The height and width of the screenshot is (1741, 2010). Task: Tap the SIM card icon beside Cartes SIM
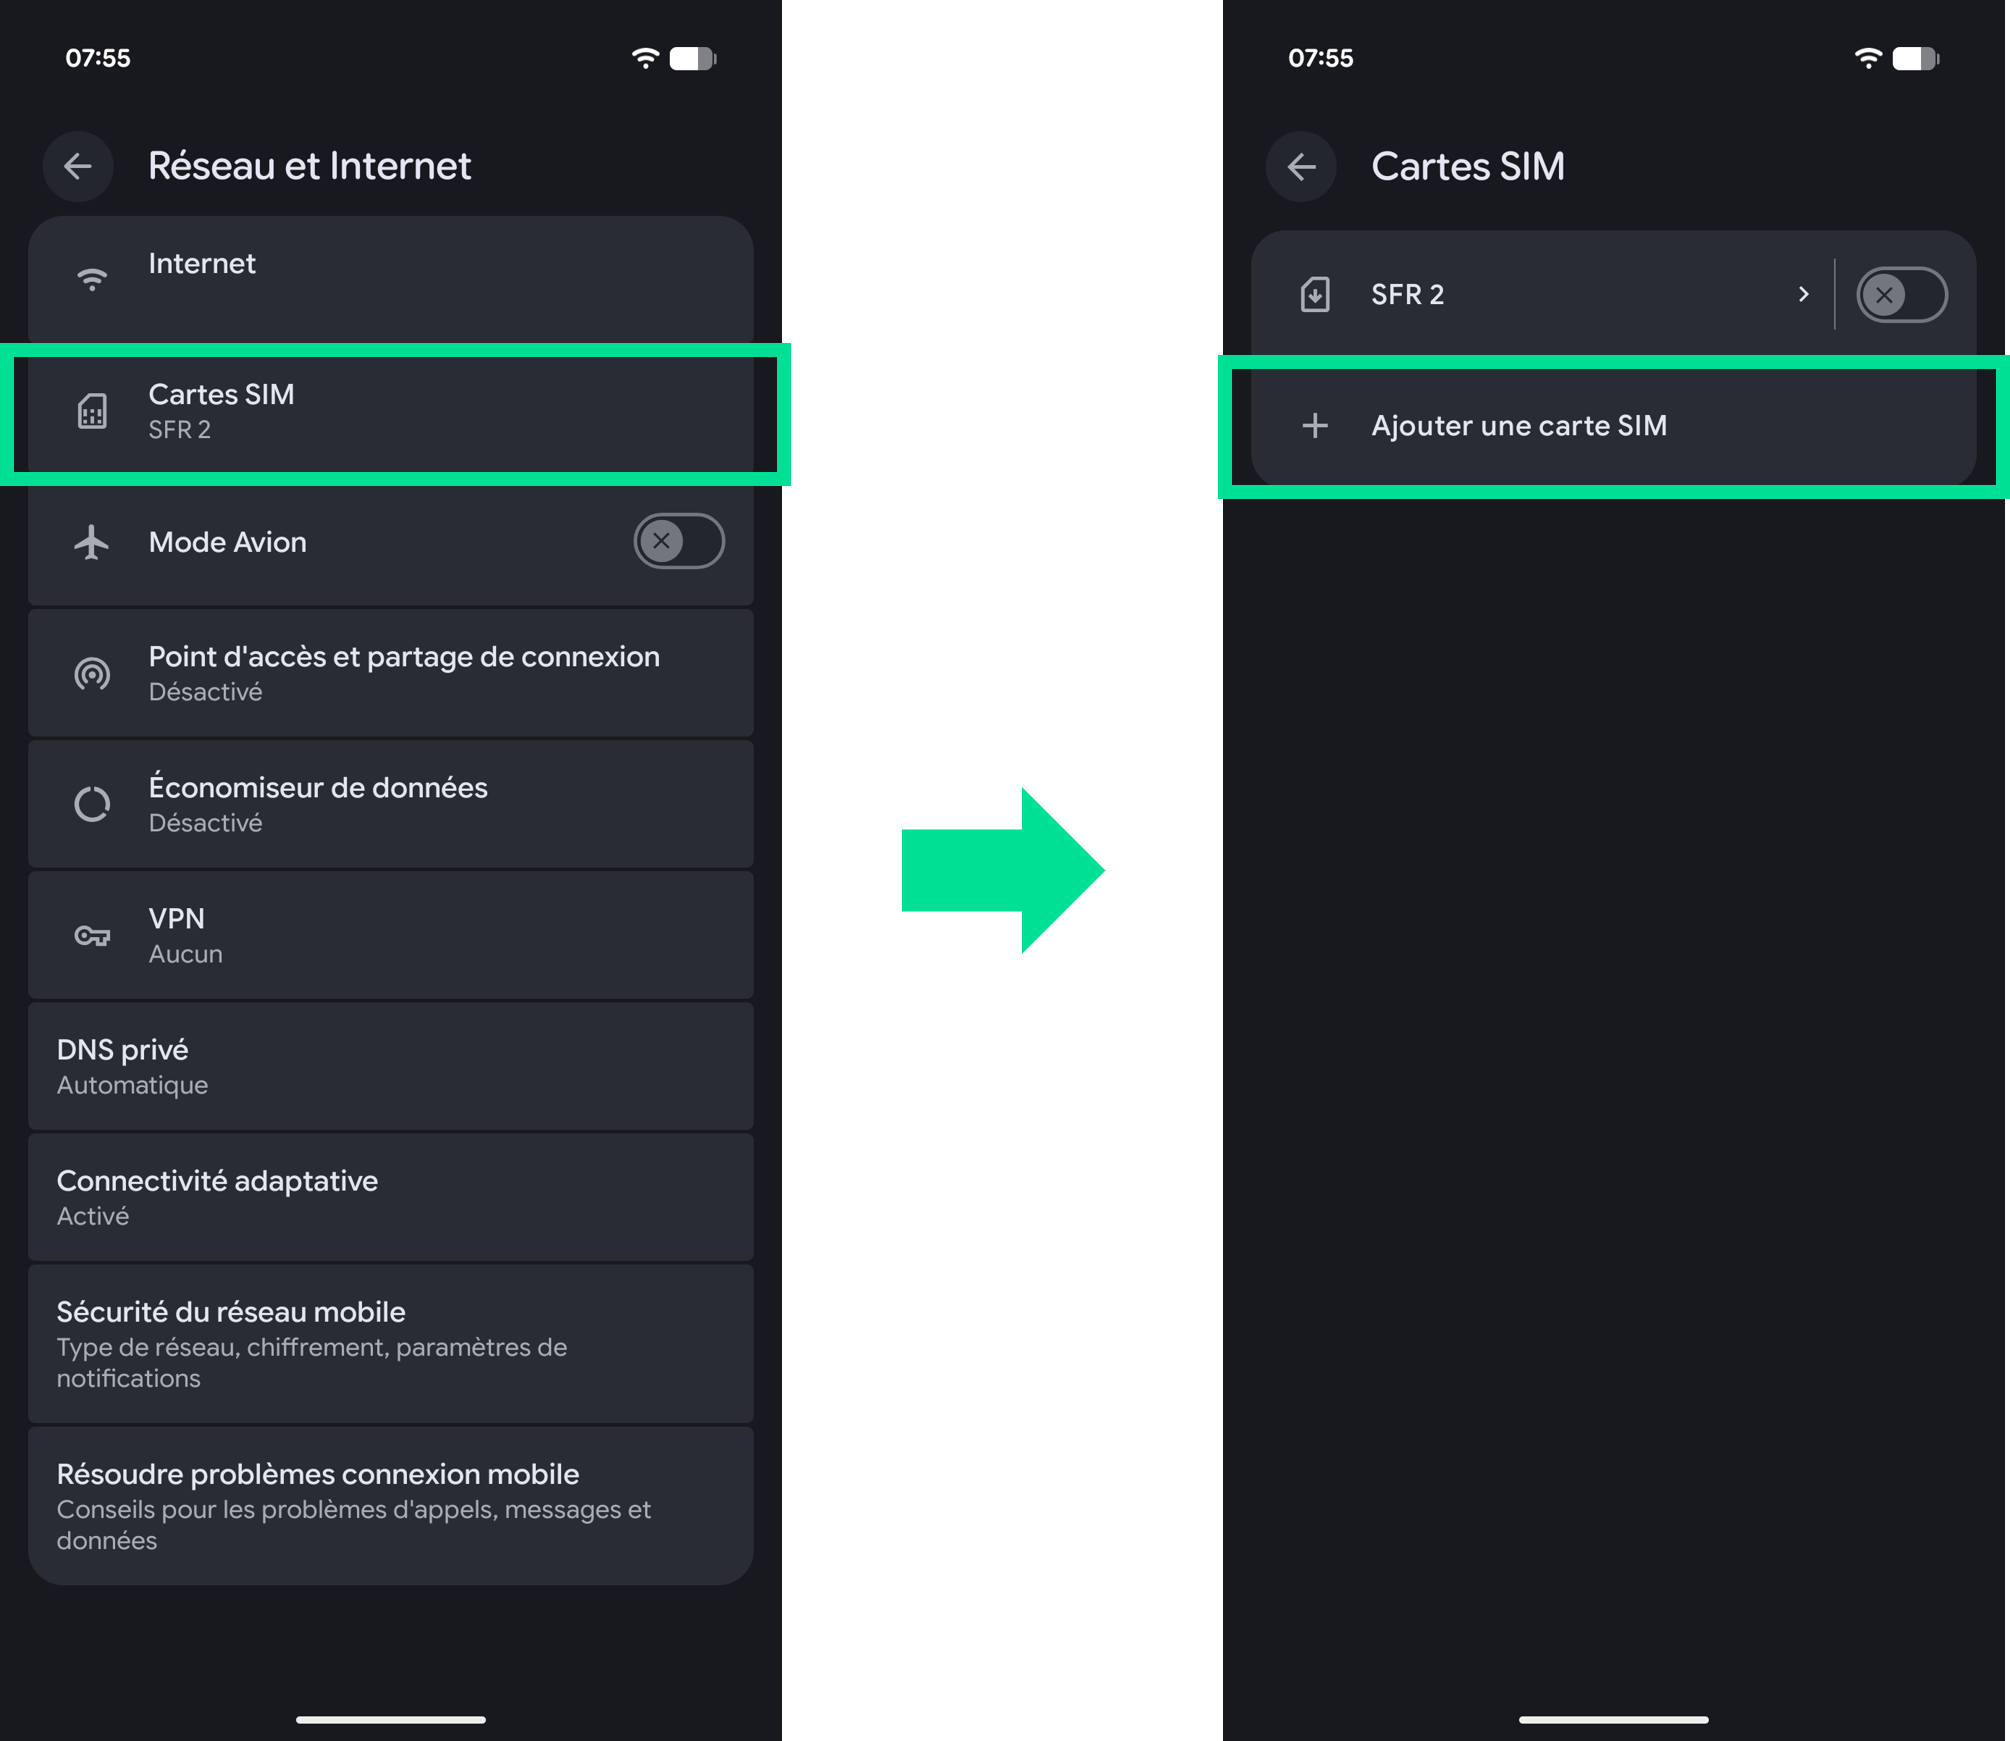pyautogui.click(x=92, y=411)
